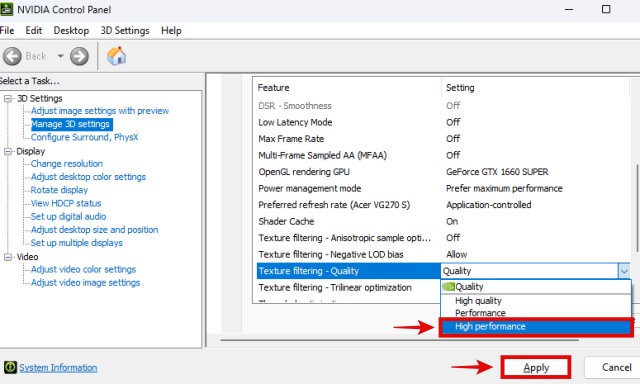Open the Desktop menu
The height and width of the screenshot is (384, 640).
click(x=71, y=31)
